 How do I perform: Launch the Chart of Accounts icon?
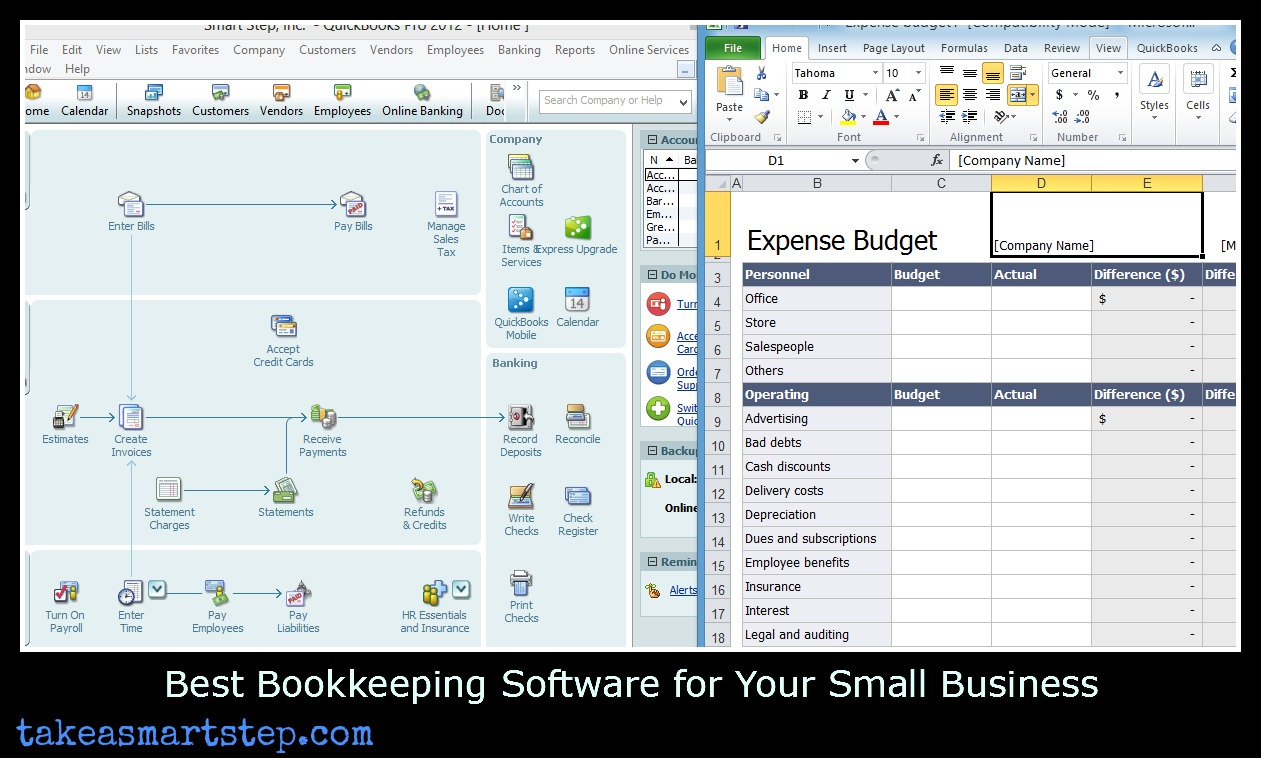point(521,168)
